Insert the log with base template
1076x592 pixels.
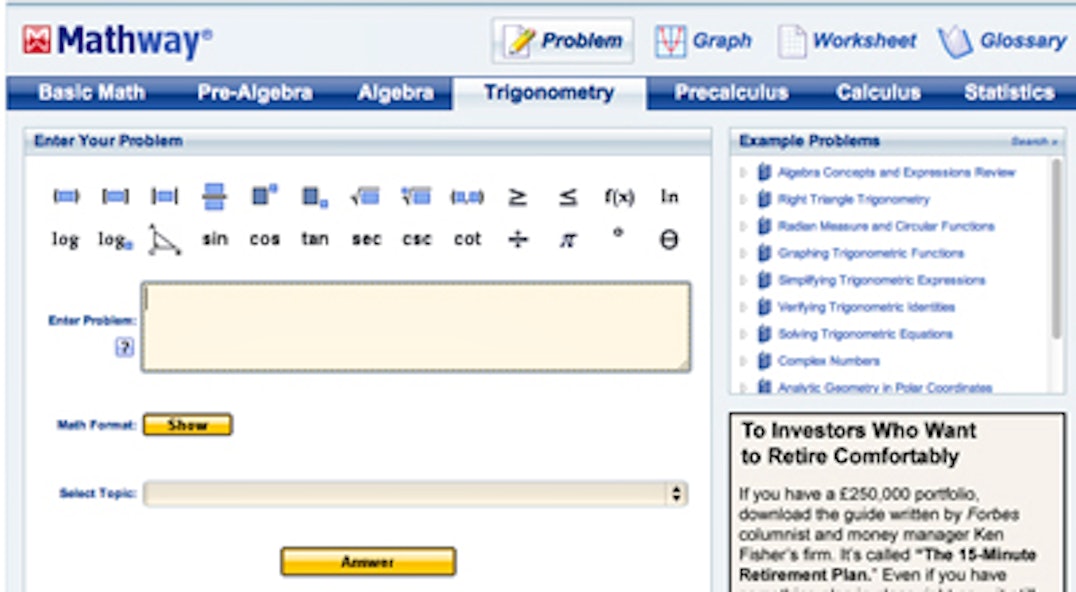point(115,239)
